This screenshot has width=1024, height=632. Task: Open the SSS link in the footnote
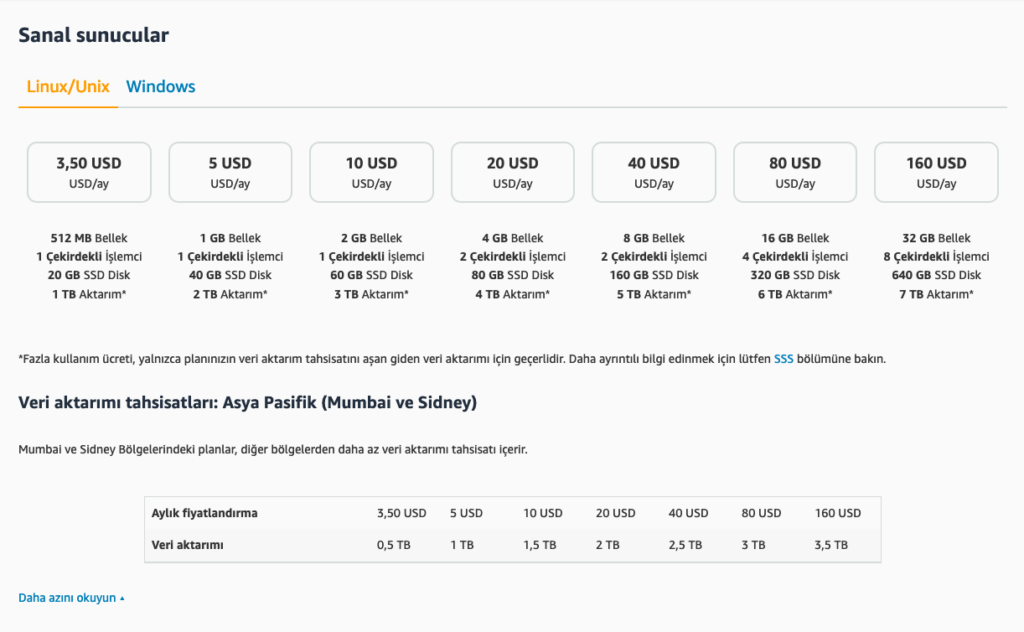point(783,359)
